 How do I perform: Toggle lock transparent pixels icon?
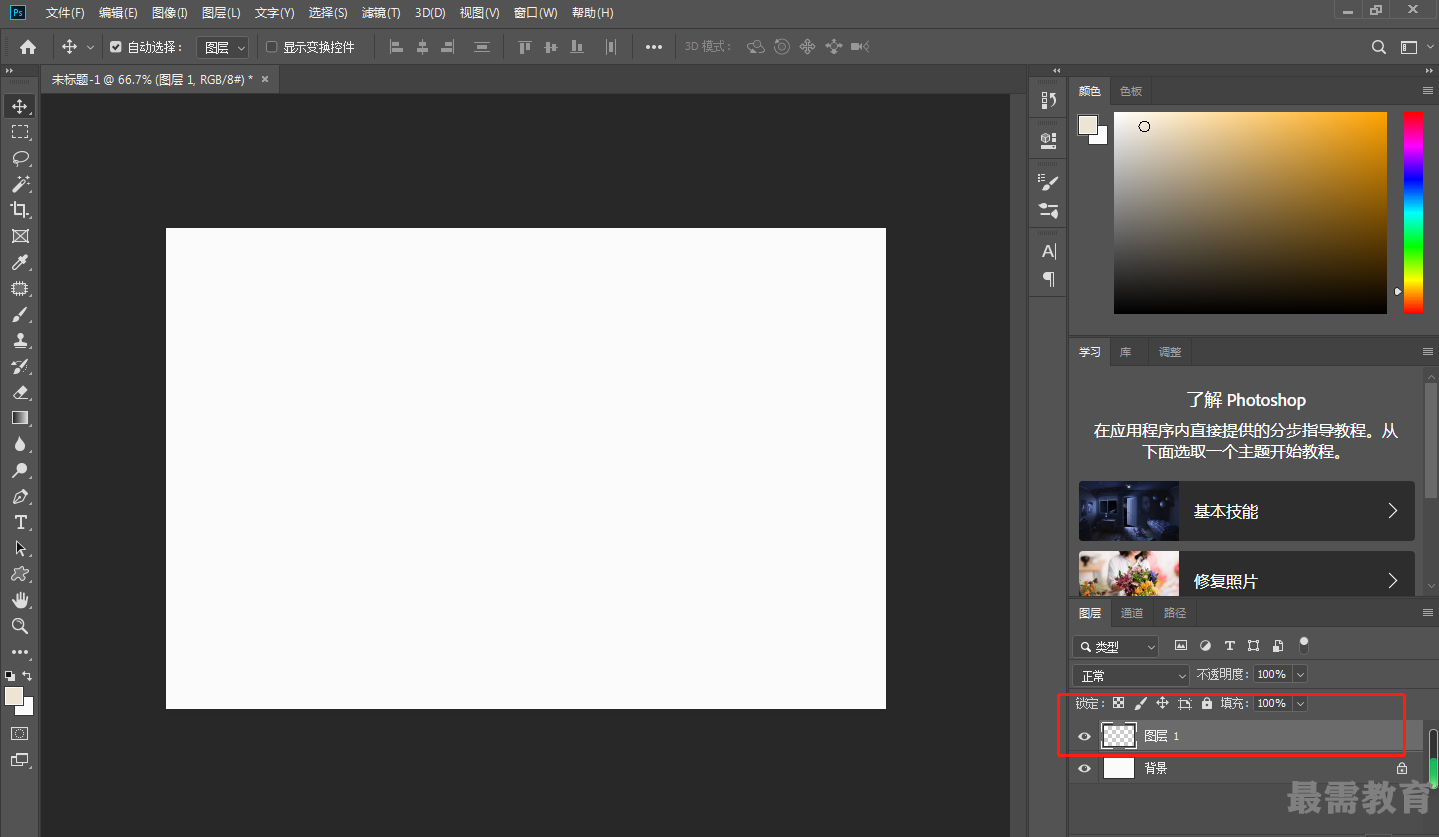coord(1119,703)
